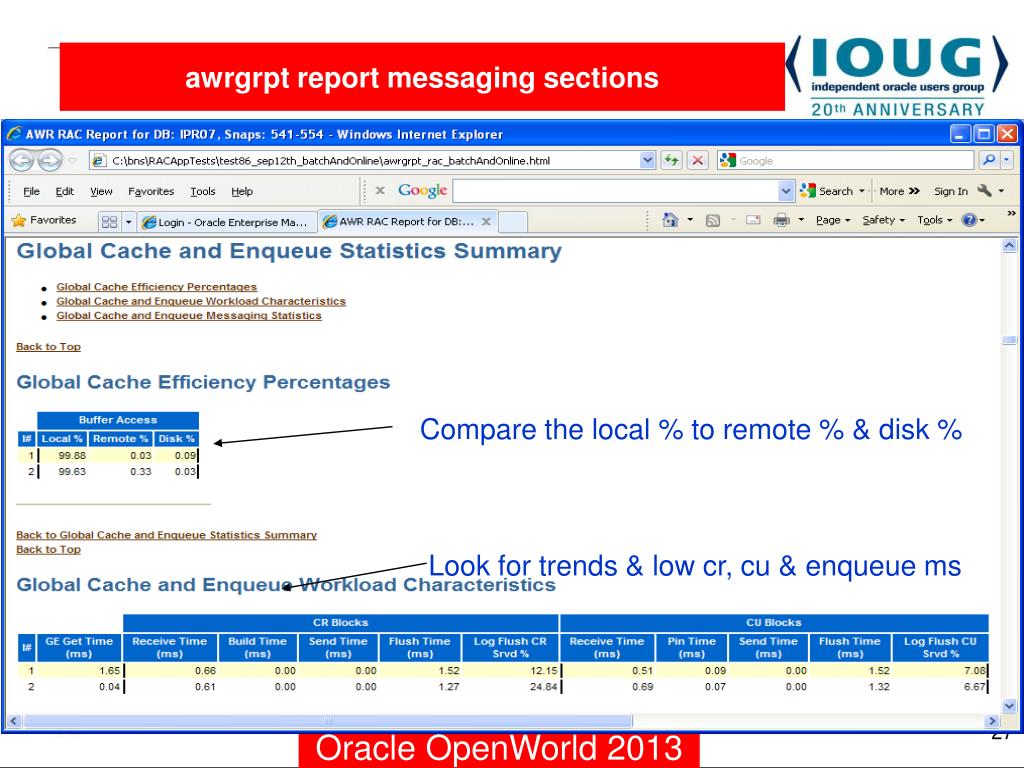Click Global Cache and Enqueue Workload Characteristics link
The width and height of the screenshot is (1024, 768).
[x=200, y=301]
